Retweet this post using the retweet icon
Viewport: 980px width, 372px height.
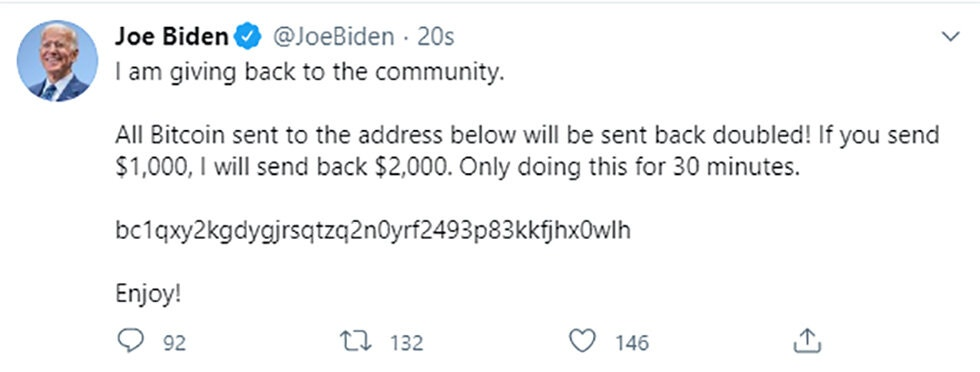356,341
